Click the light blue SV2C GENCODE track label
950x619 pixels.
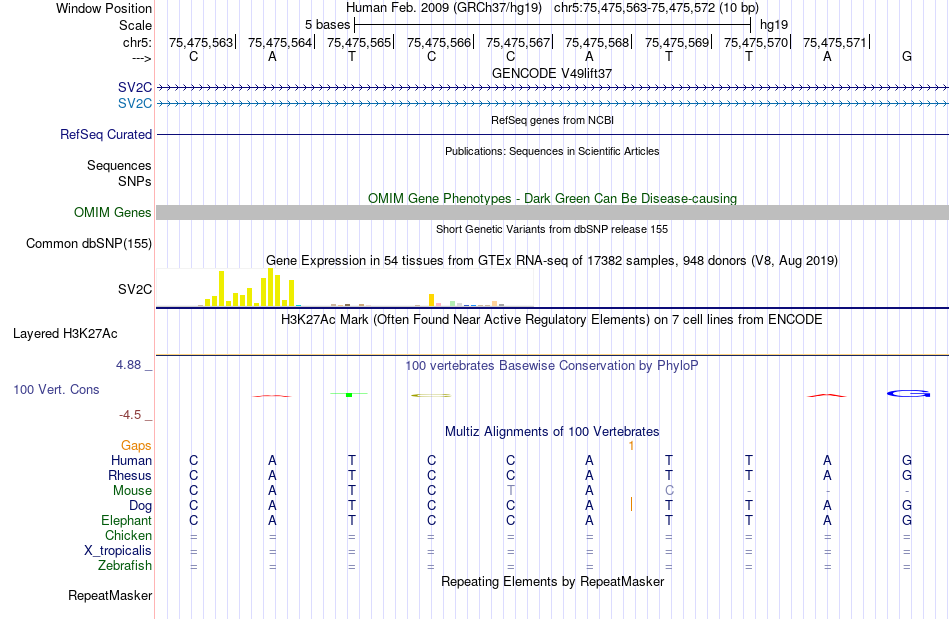tap(135, 104)
